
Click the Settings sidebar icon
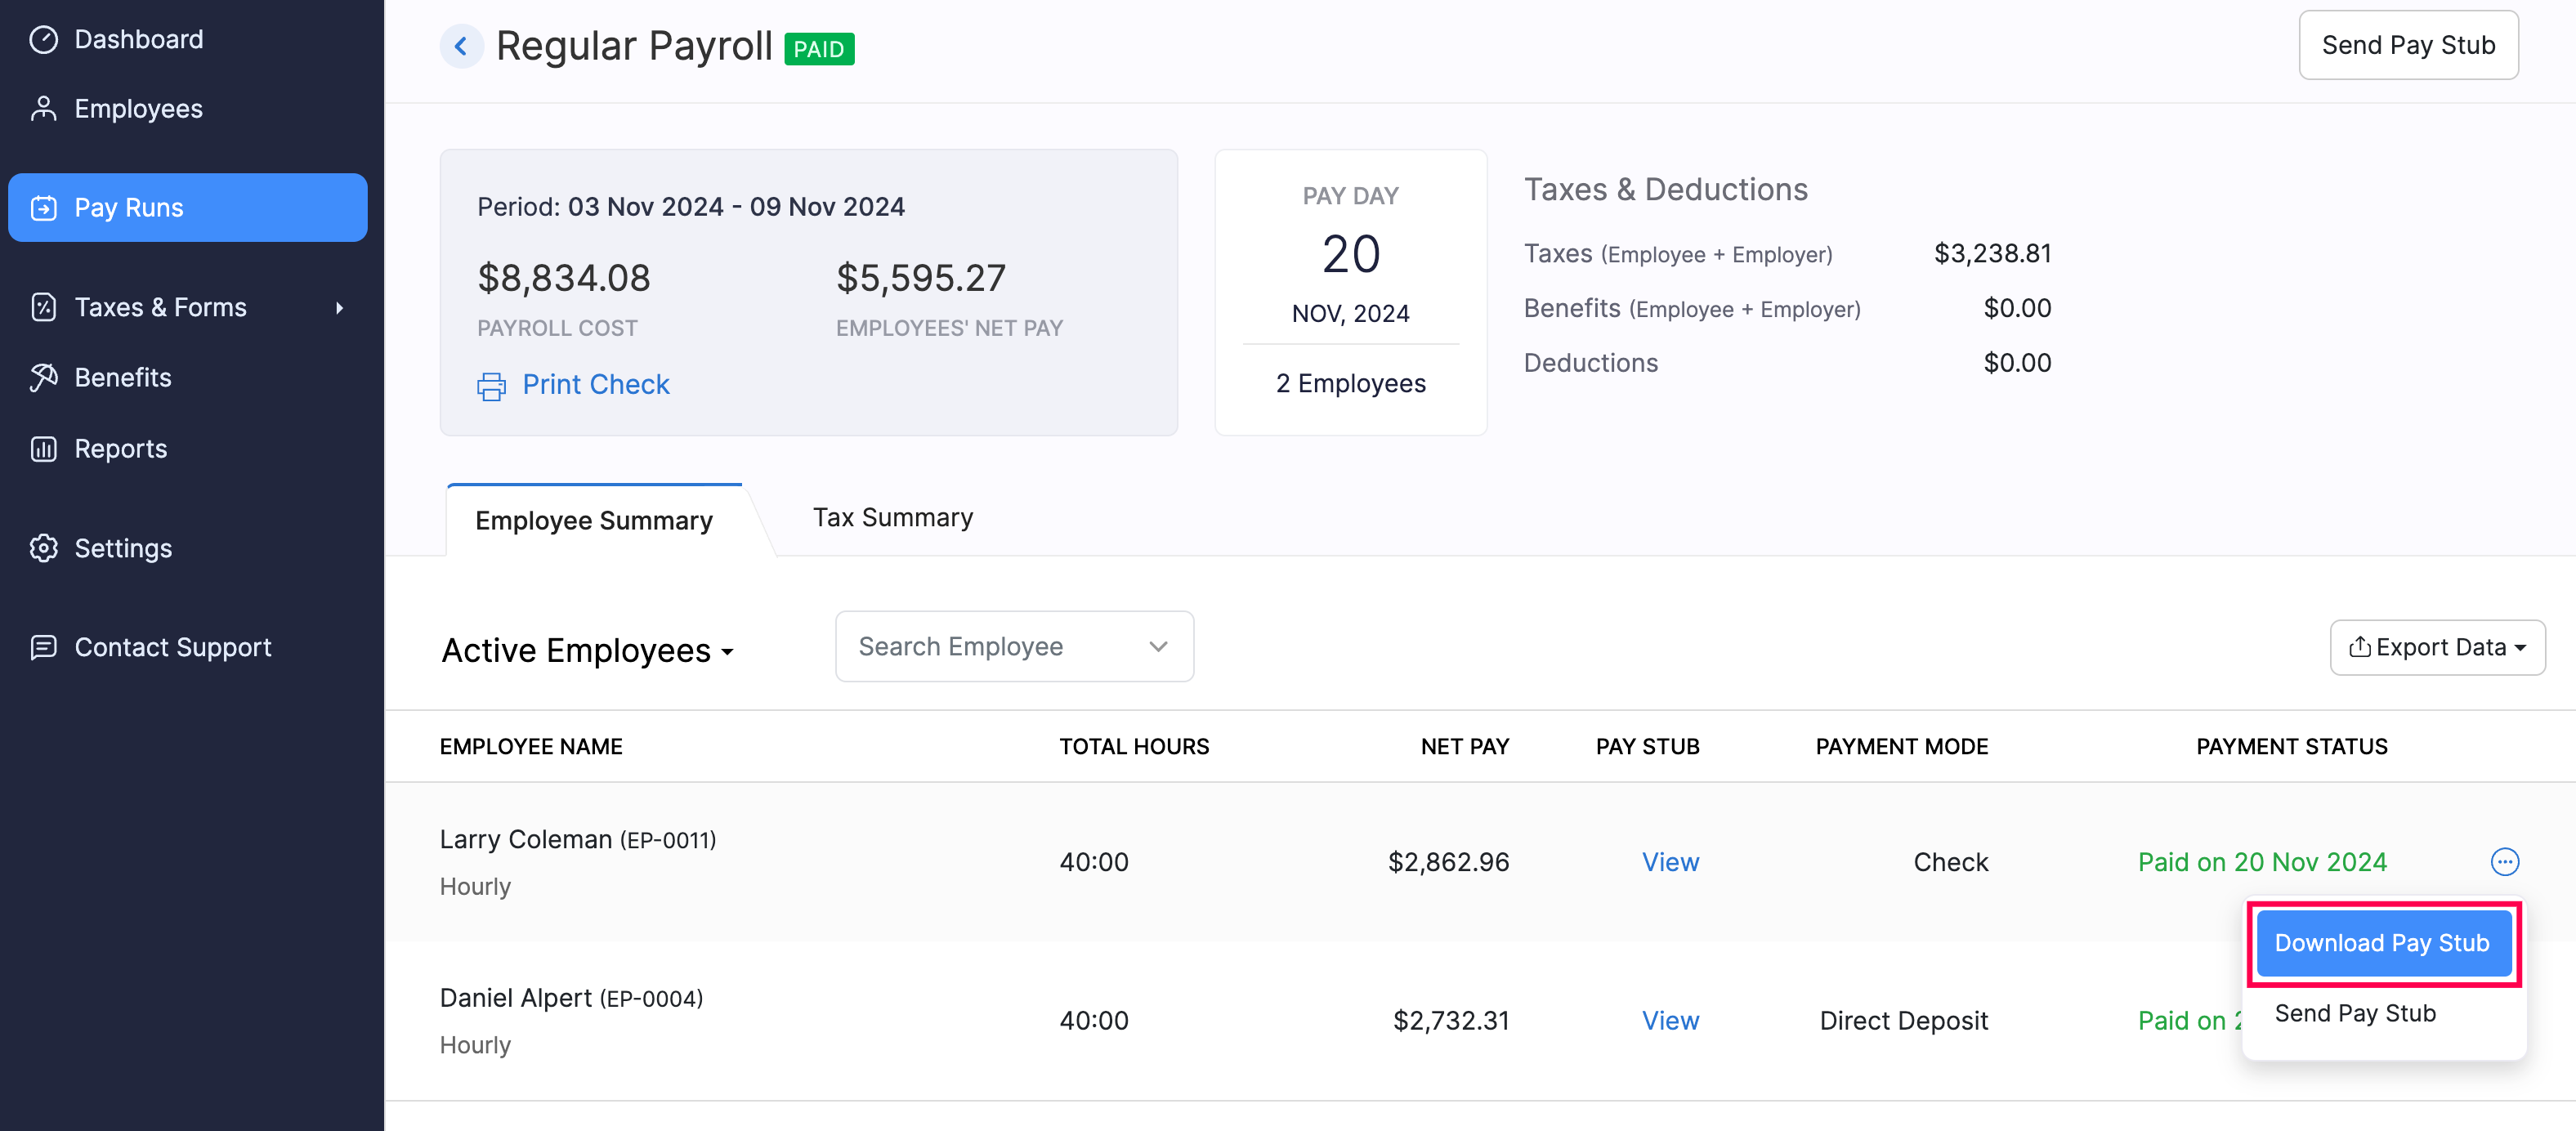click(46, 548)
